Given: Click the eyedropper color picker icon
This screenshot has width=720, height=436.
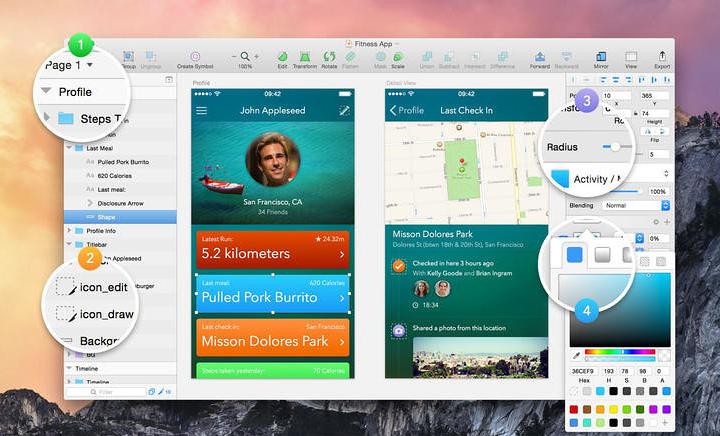Looking at the screenshot, I should [576, 355].
